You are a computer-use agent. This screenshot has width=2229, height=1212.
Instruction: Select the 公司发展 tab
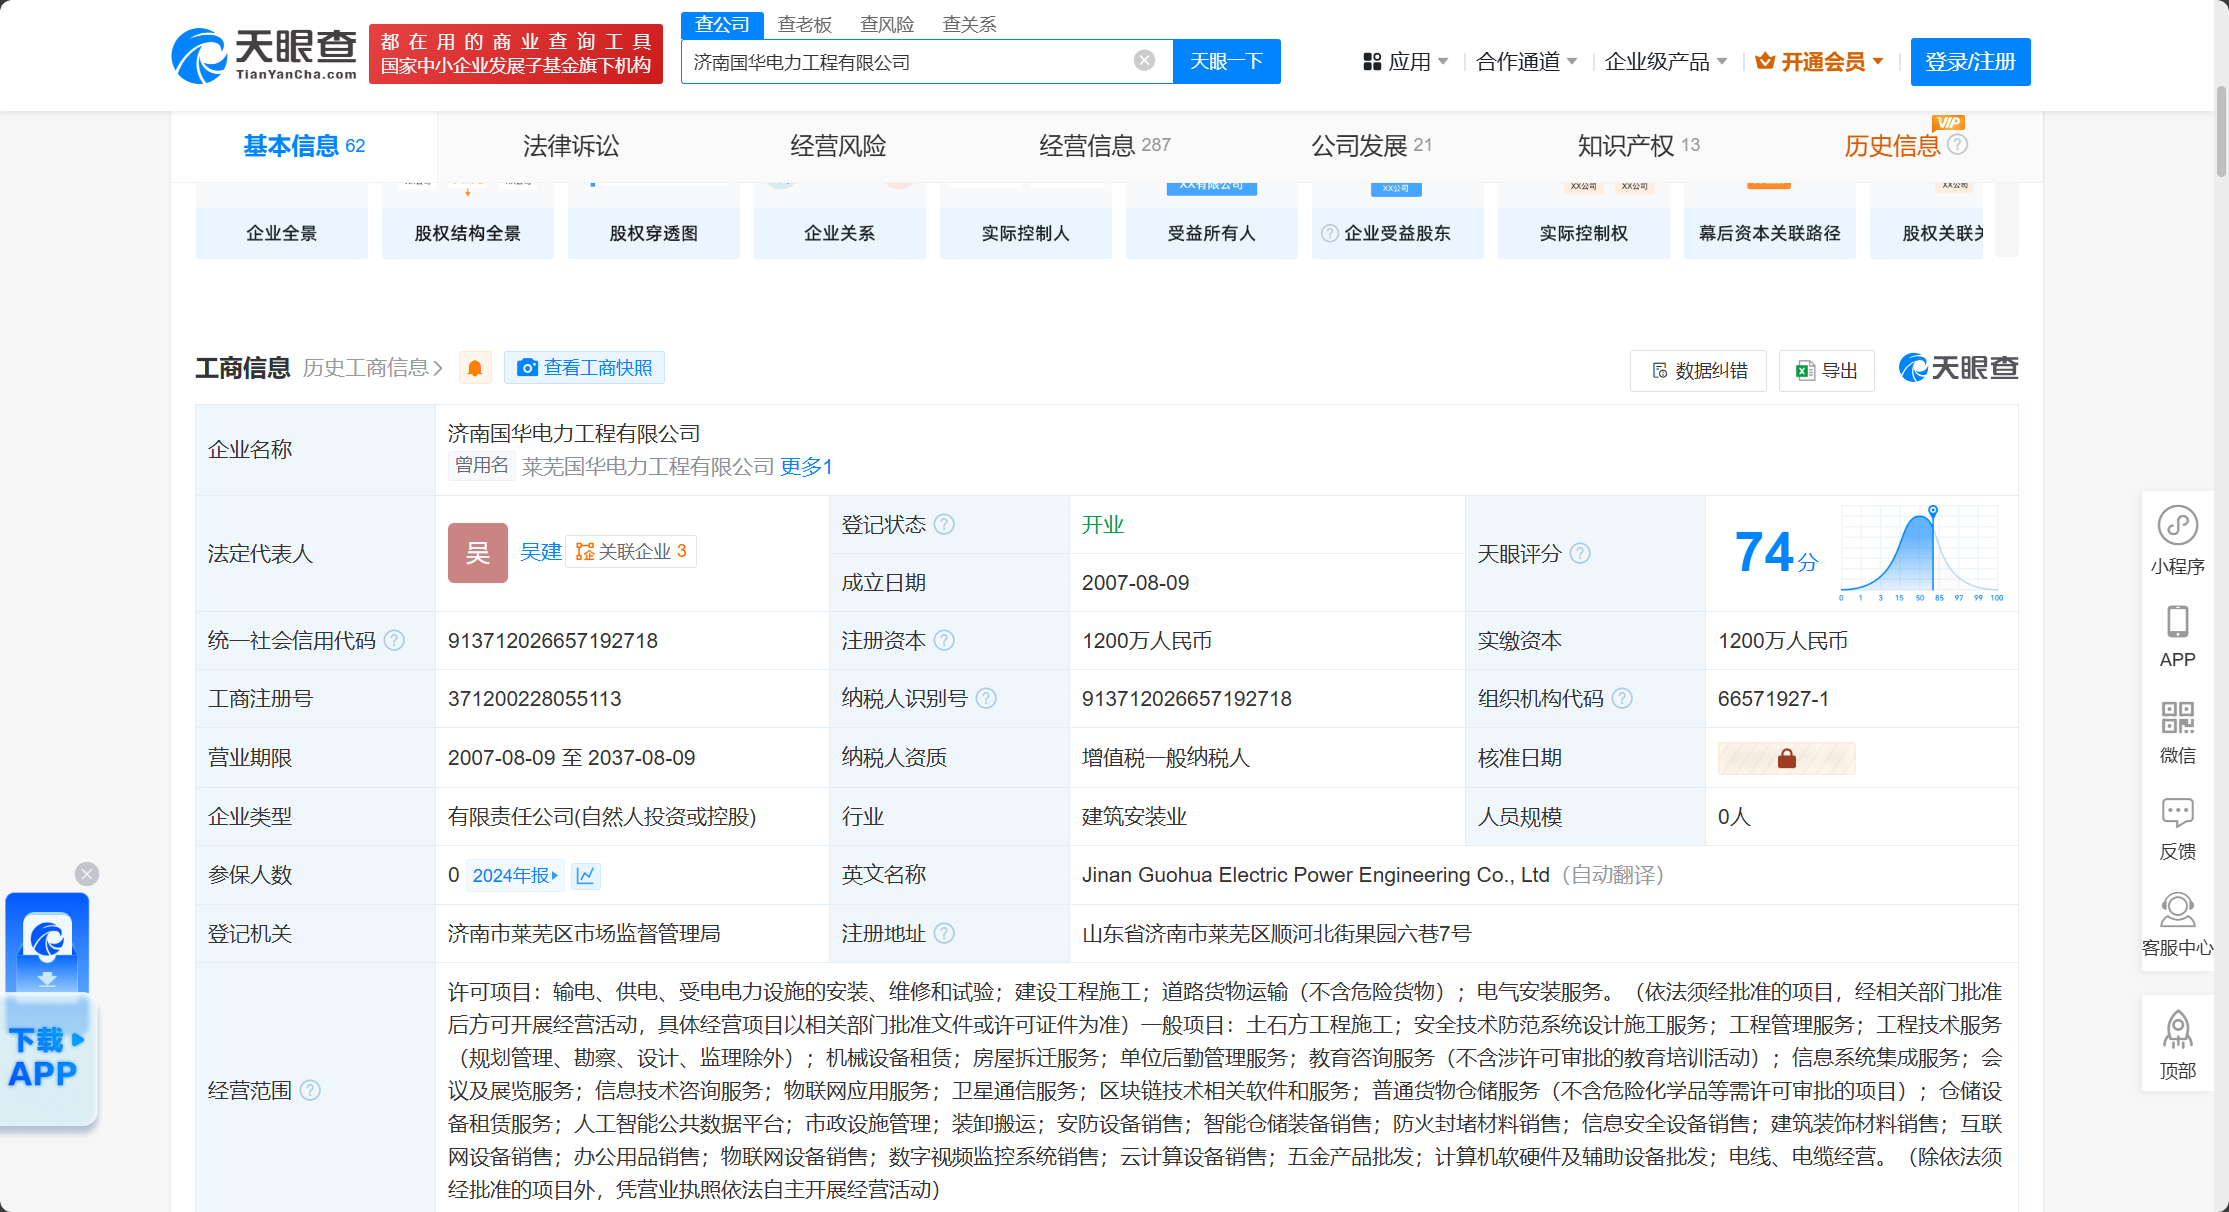click(1372, 146)
